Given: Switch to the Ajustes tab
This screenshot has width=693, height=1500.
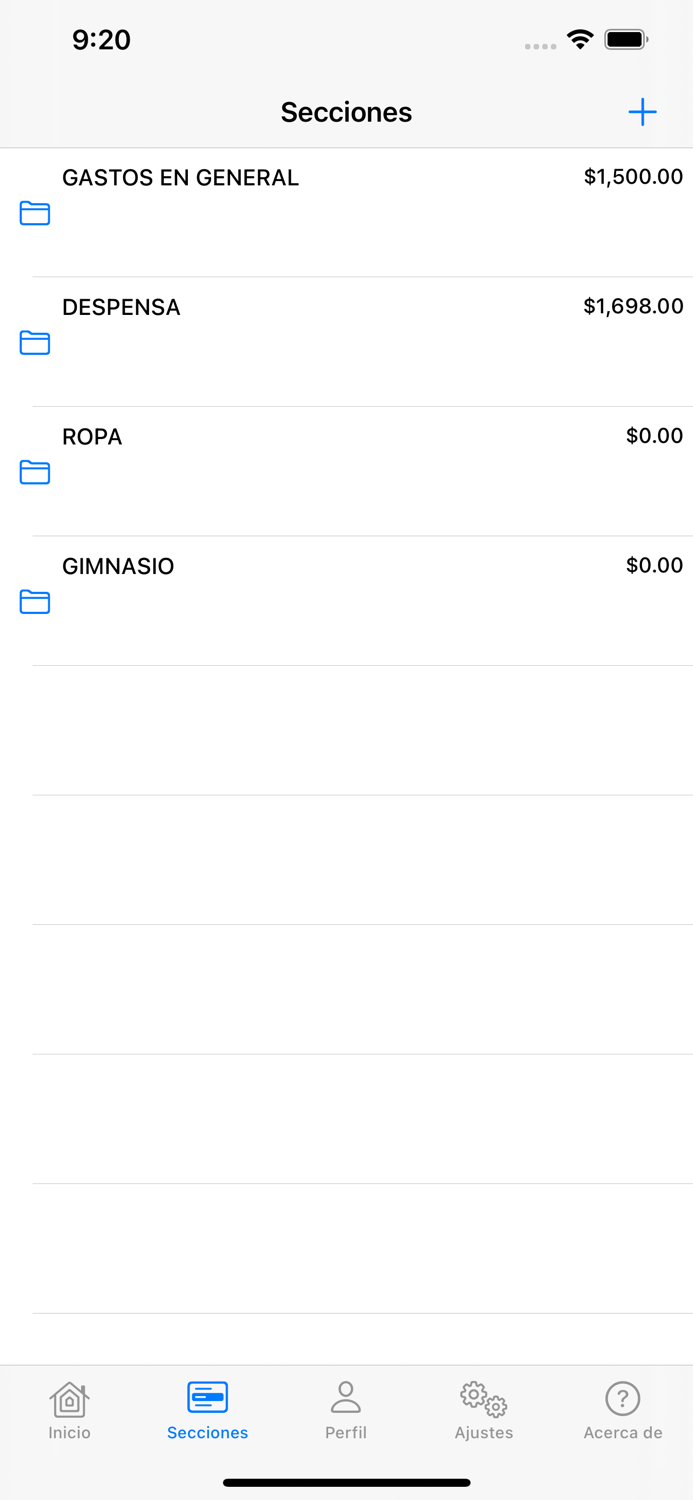Looking at the screenshot, I should (484, 1410).
